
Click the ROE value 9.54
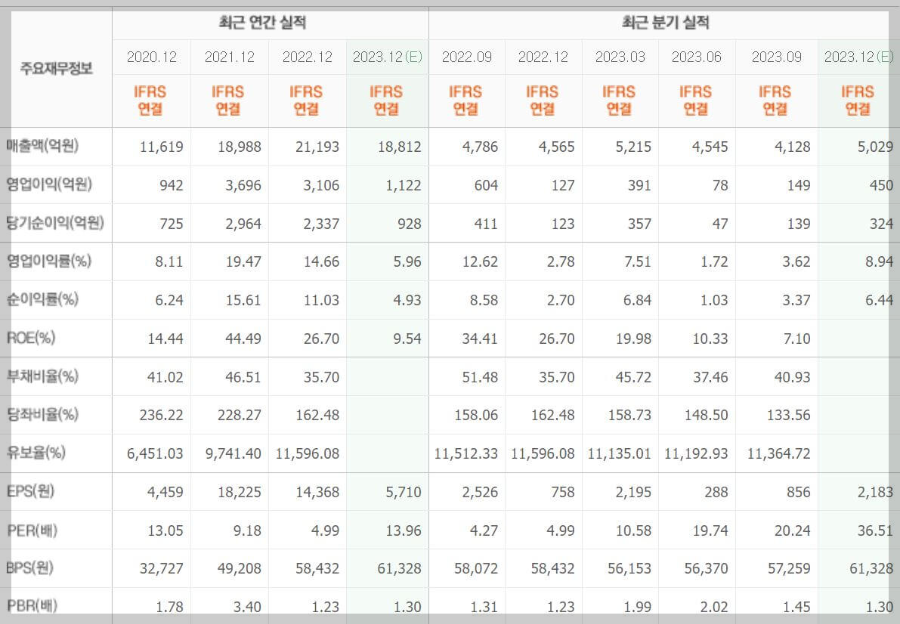408,339
